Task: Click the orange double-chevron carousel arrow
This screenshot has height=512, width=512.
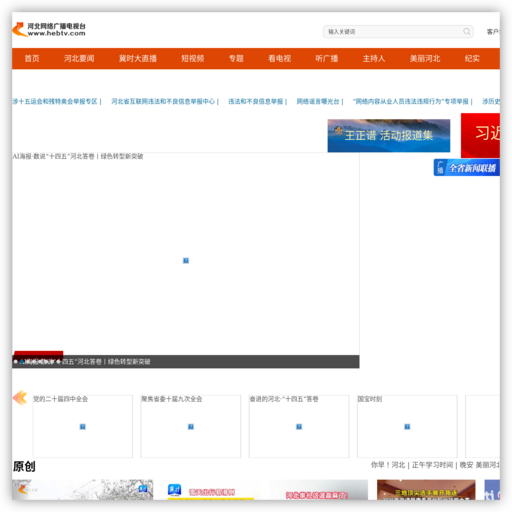Action: pos(20,398)
